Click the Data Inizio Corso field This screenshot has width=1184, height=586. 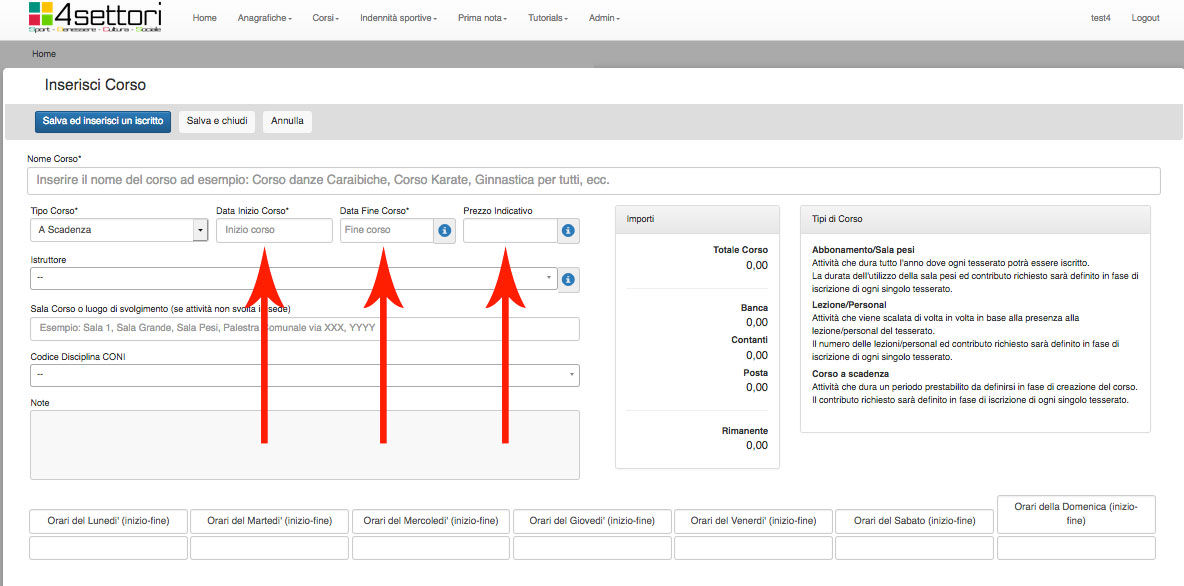click(x=274, y=231)
